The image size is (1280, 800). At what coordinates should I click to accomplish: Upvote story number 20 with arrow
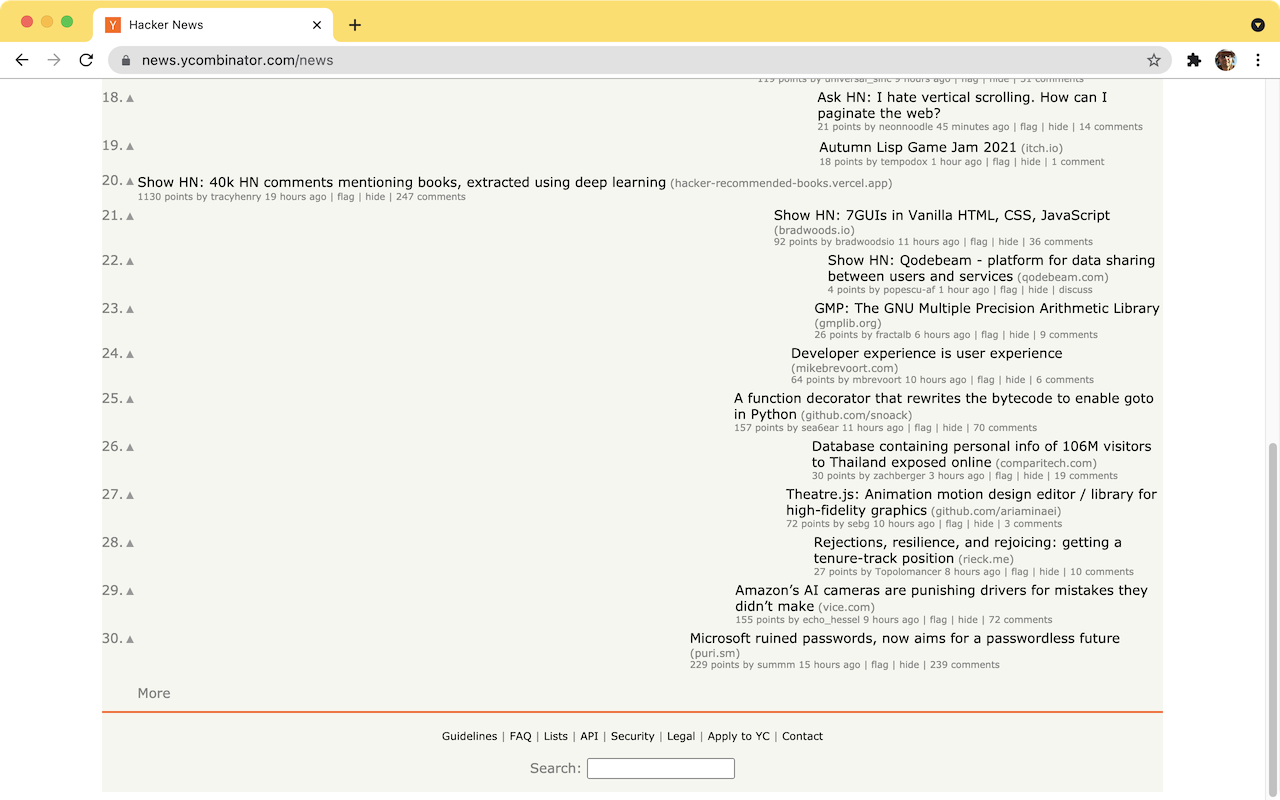tap(130, 182)
